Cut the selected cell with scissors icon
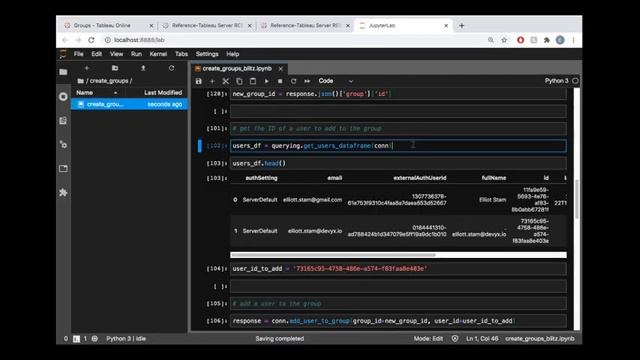This screenshot has width=640, height=360. tap(225, 81)
